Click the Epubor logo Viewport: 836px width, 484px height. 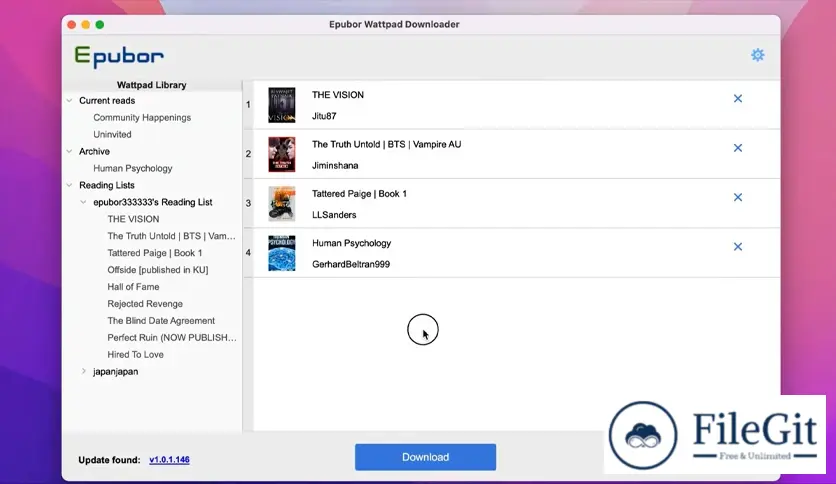[119, 57]
